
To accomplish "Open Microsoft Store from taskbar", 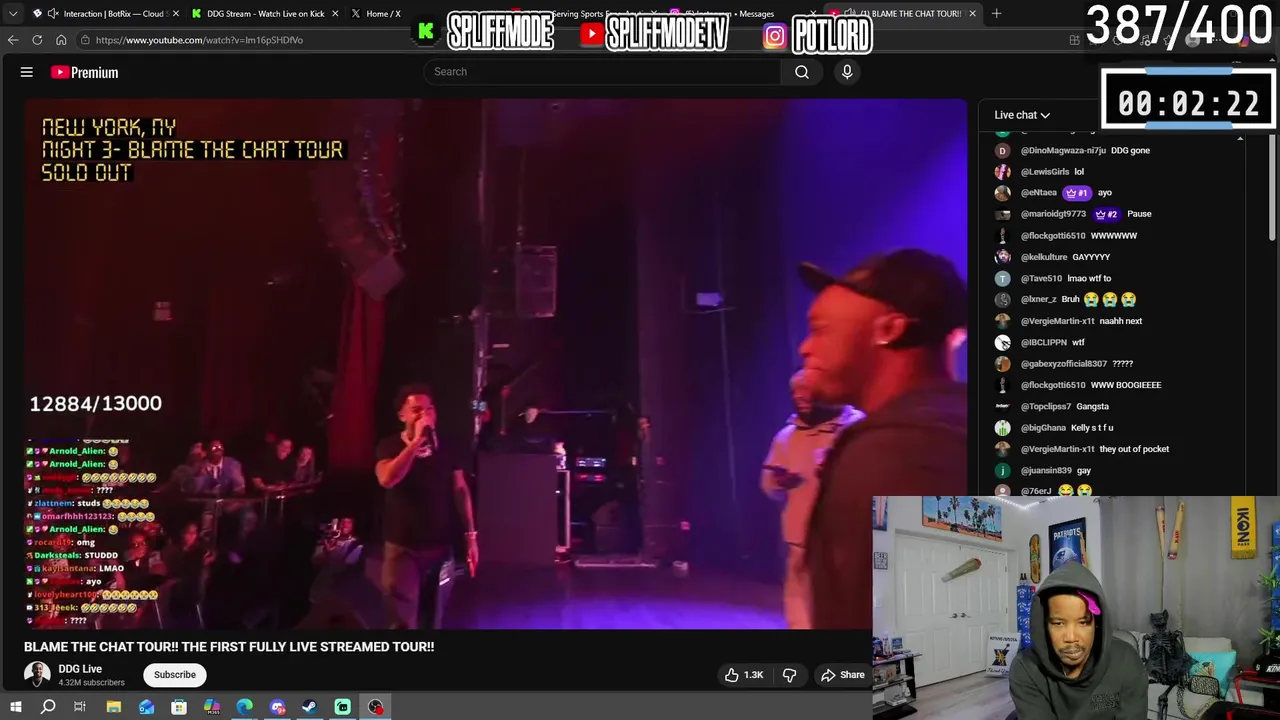I will (x=179, y=707).
